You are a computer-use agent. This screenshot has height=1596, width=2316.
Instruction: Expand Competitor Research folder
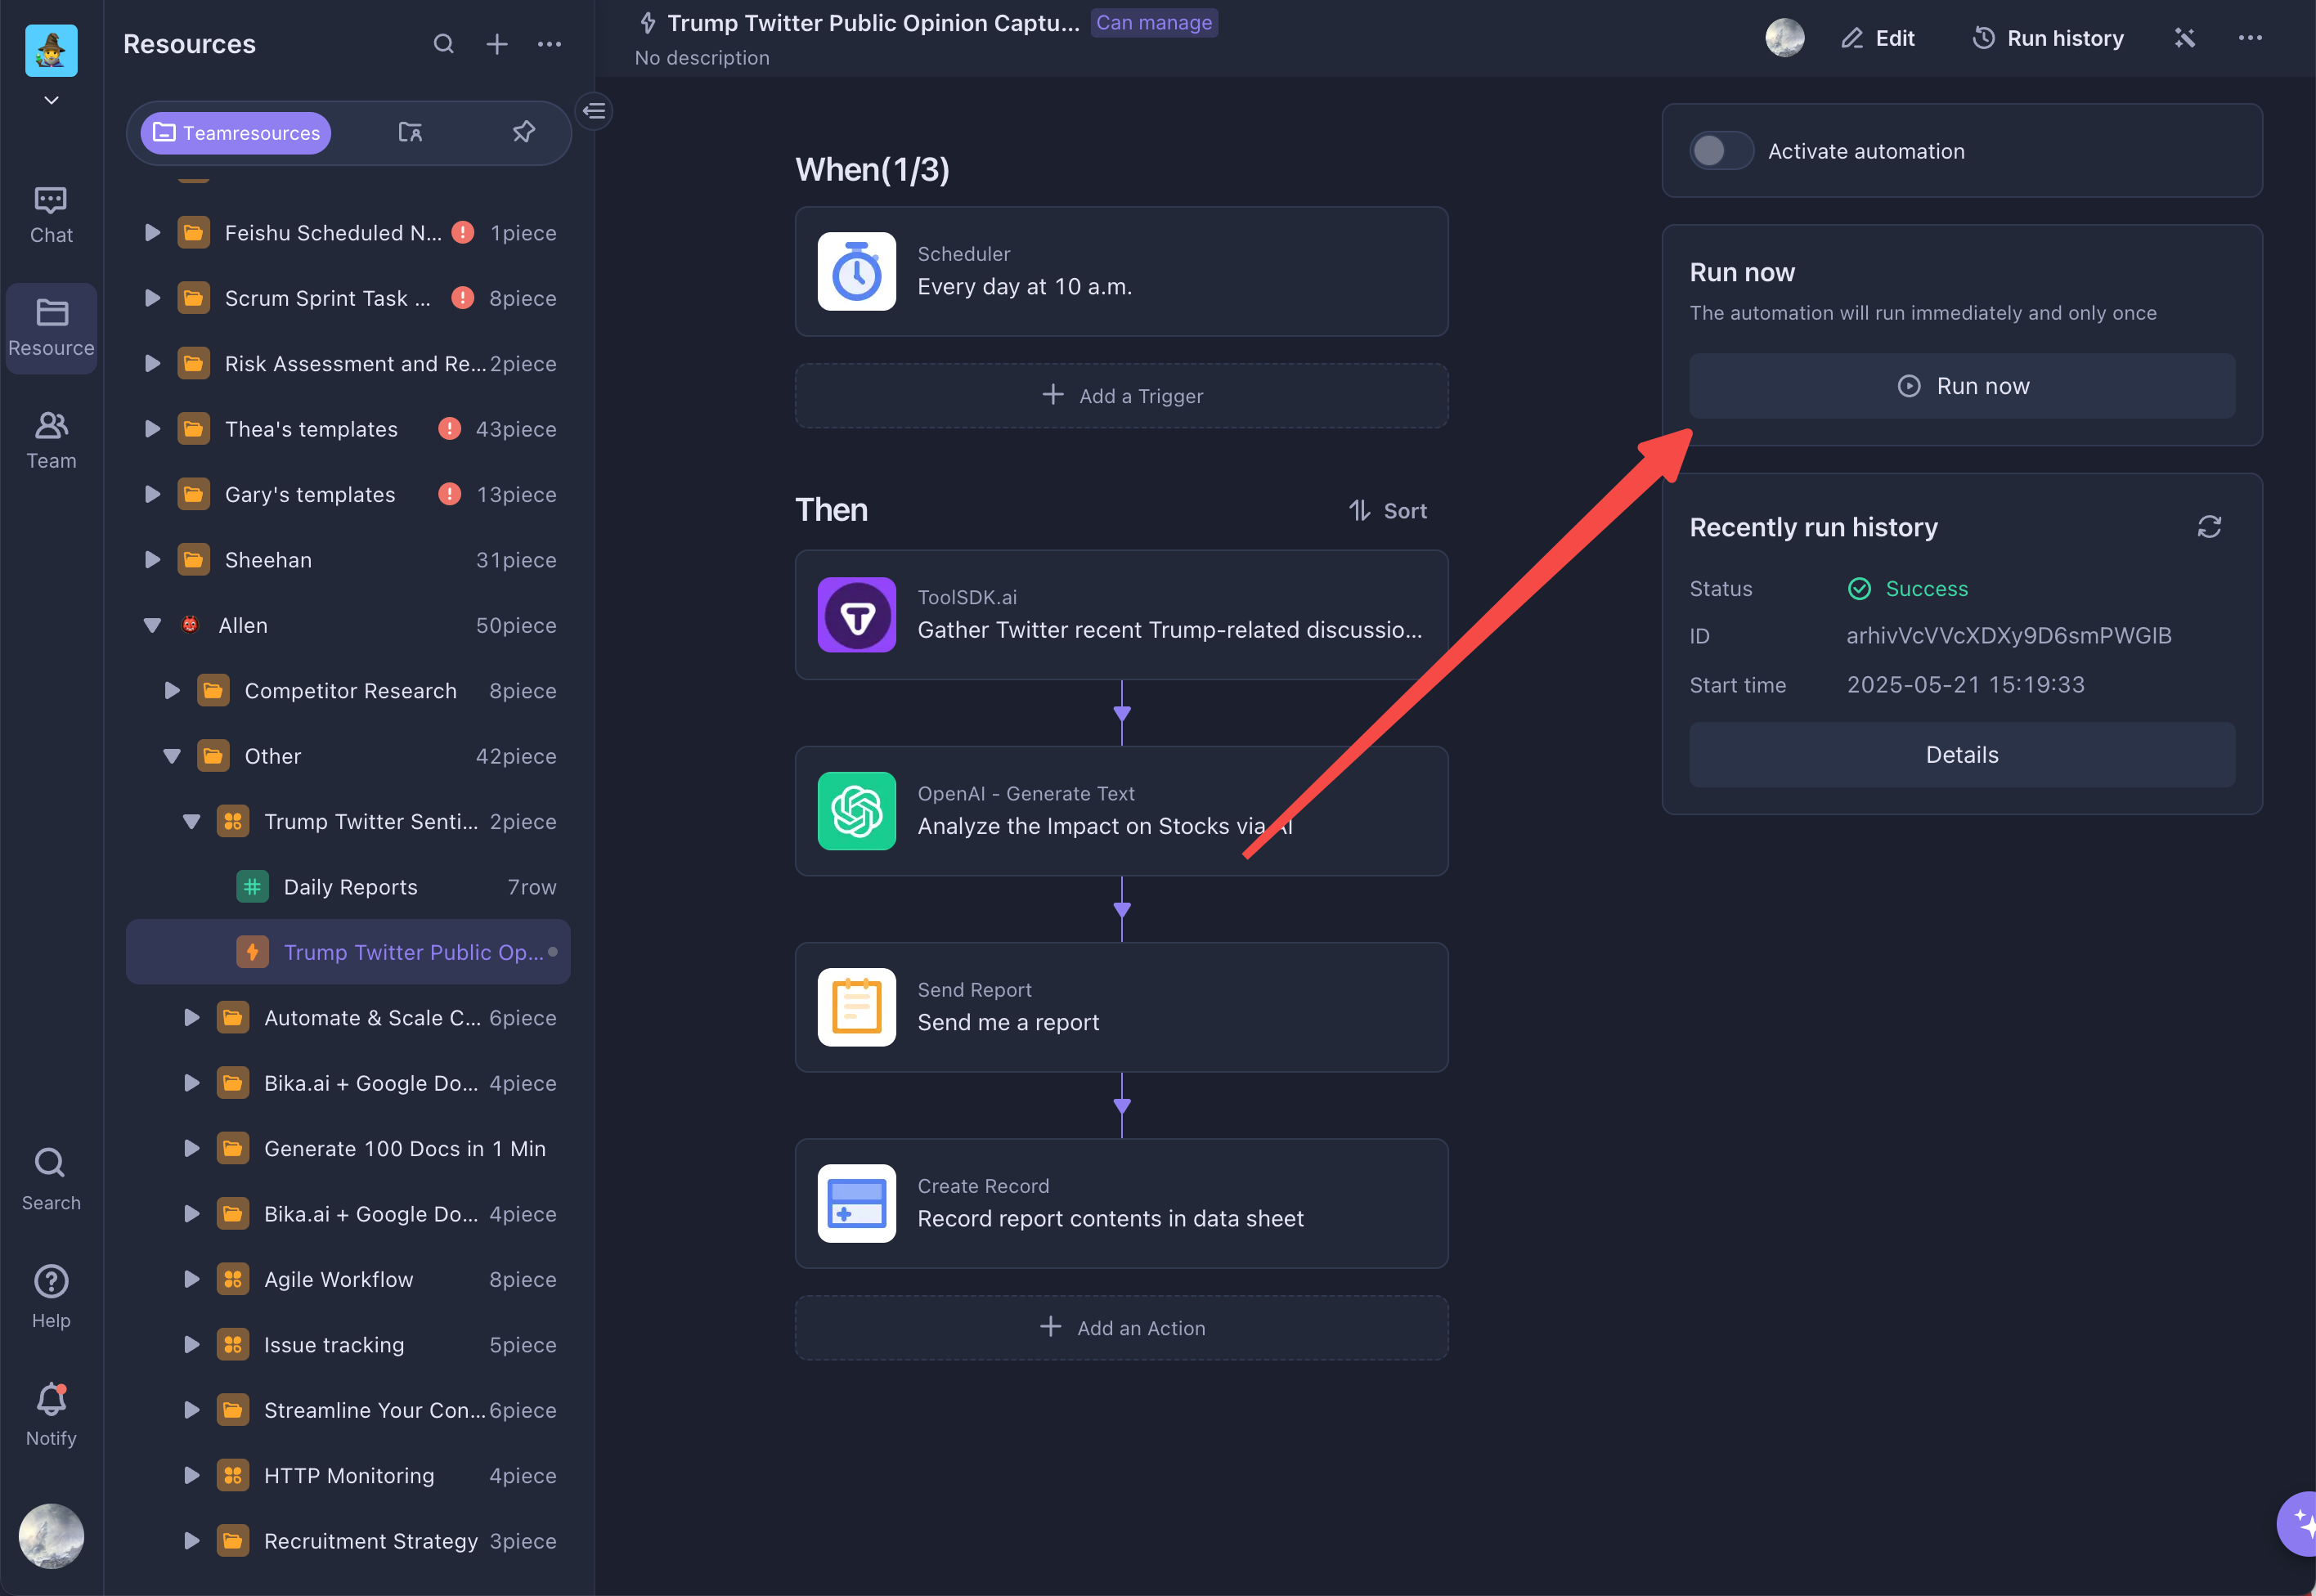coord(172,691)
